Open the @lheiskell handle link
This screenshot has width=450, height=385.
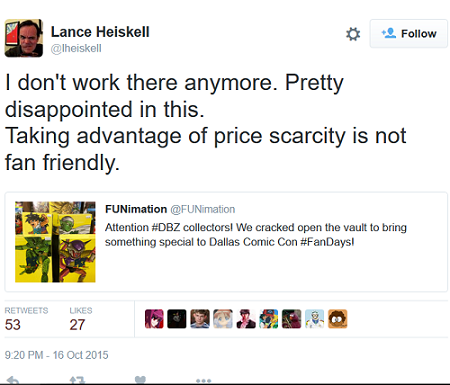coord(76,48)
